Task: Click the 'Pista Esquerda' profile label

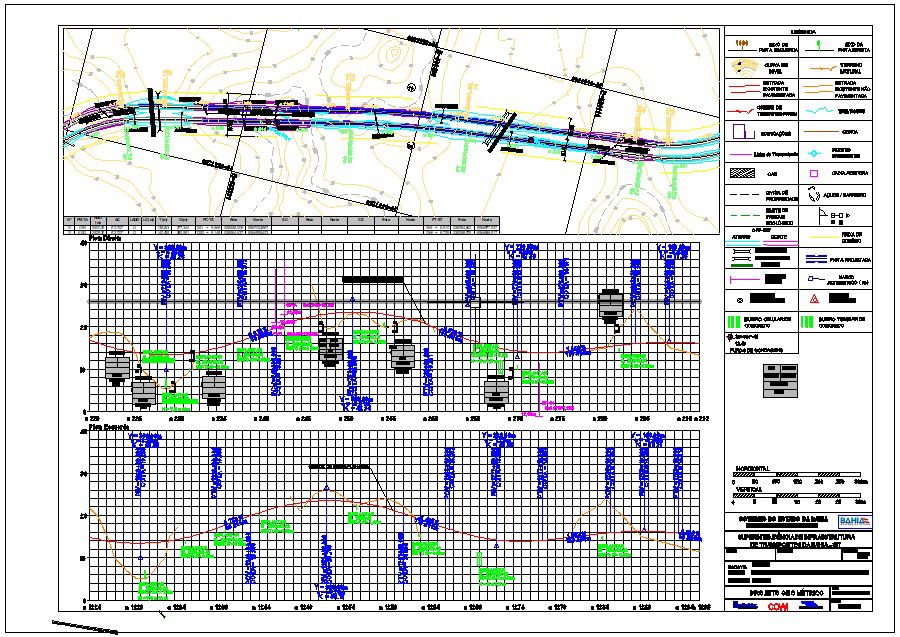Action: [109, 426]
